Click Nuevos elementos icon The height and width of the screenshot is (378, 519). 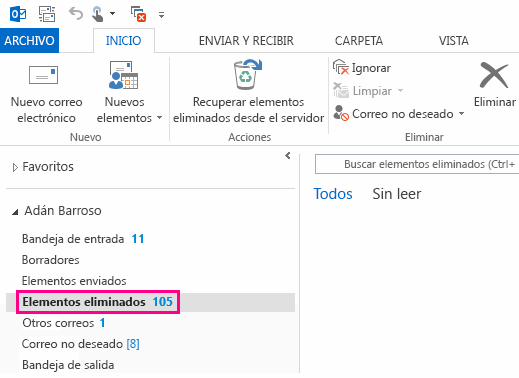tap(124, 75)
